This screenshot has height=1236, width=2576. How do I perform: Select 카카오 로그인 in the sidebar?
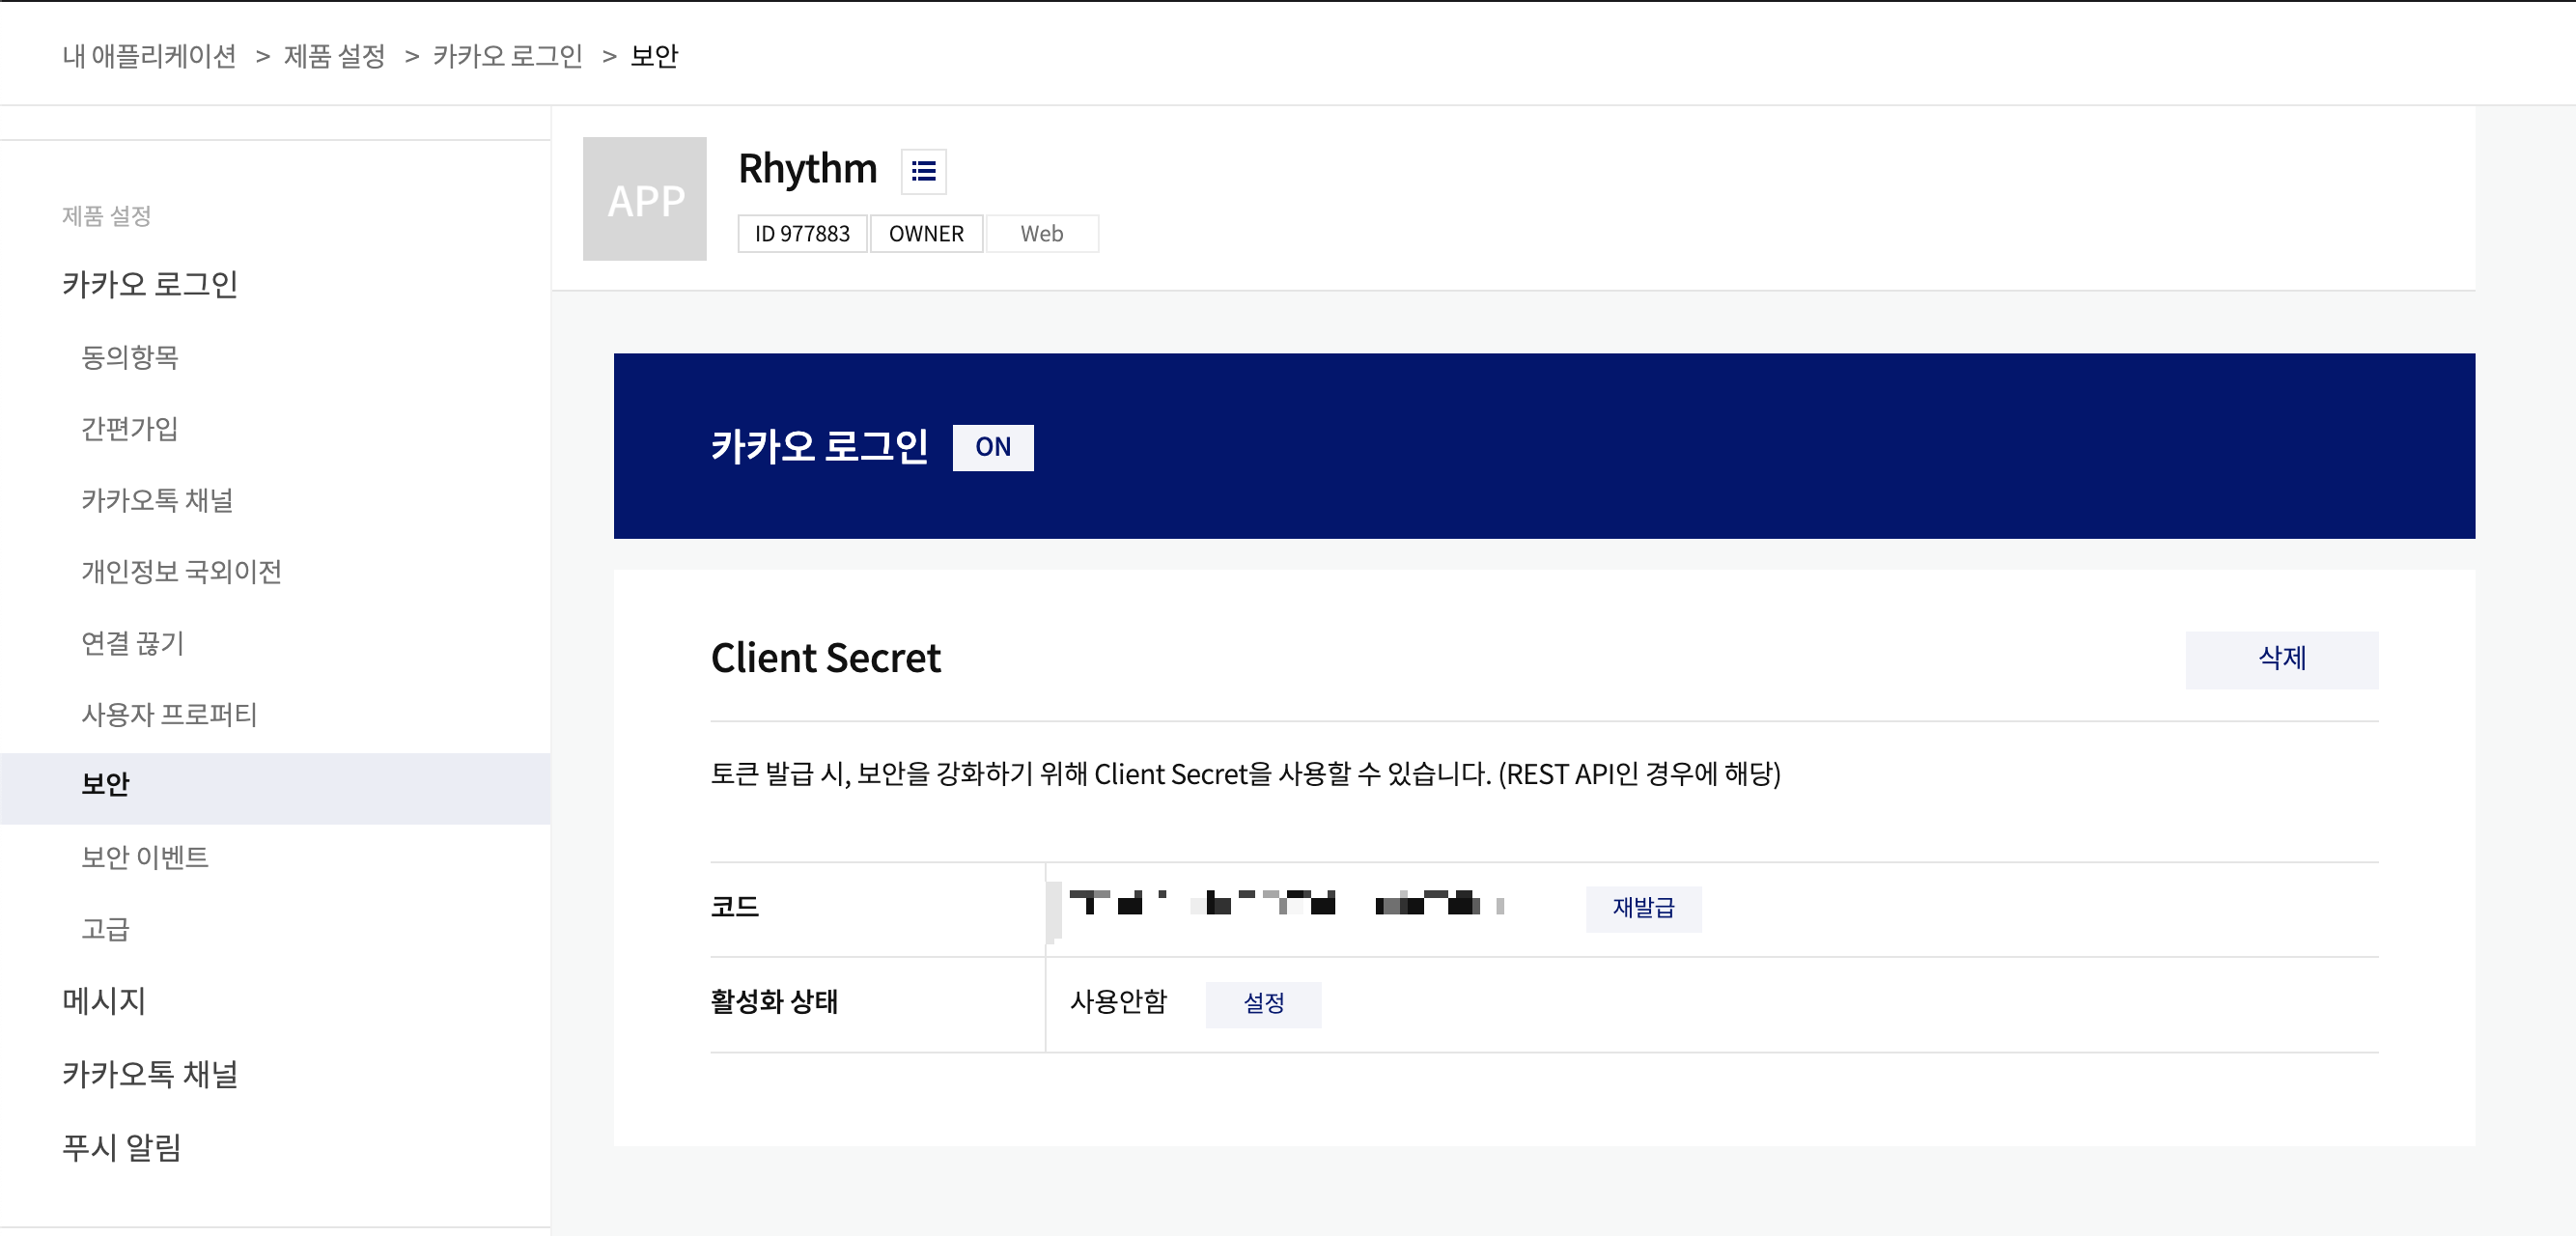(150, 284)
